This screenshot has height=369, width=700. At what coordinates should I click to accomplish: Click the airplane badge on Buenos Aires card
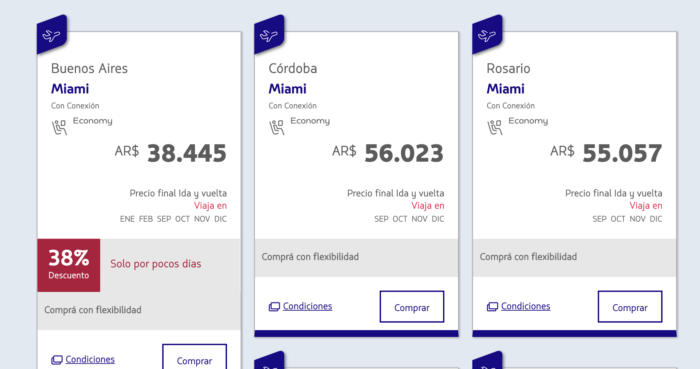tap(52, 34)
